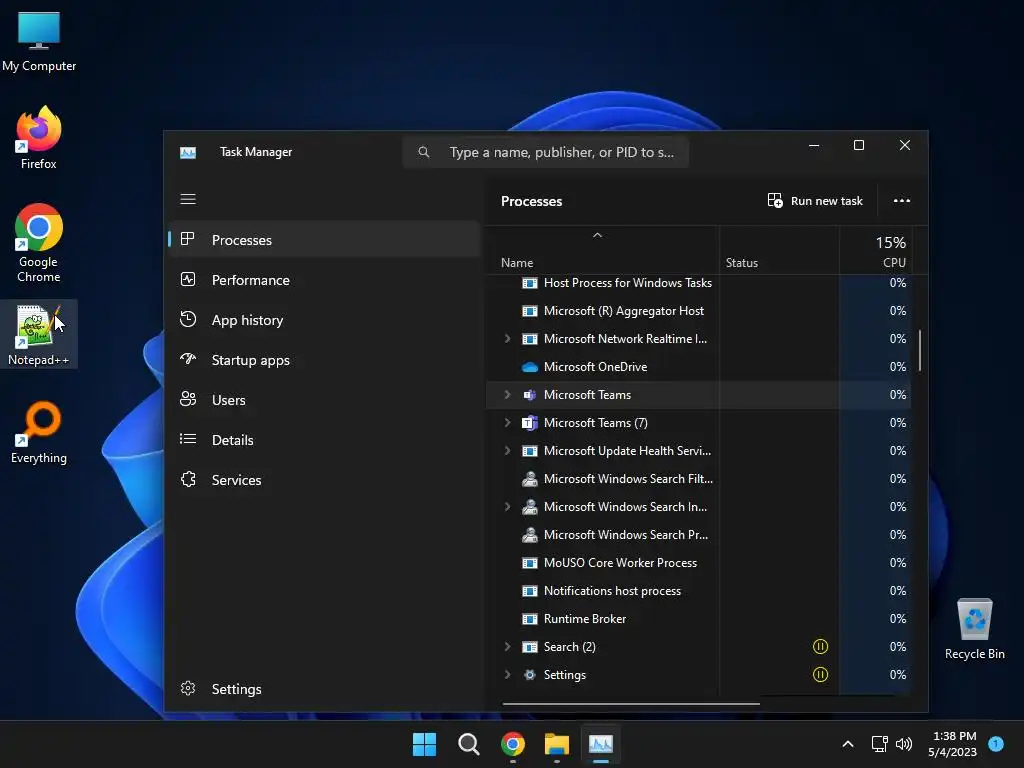Click the Performance graph icon in sidebar

point(188,280)
